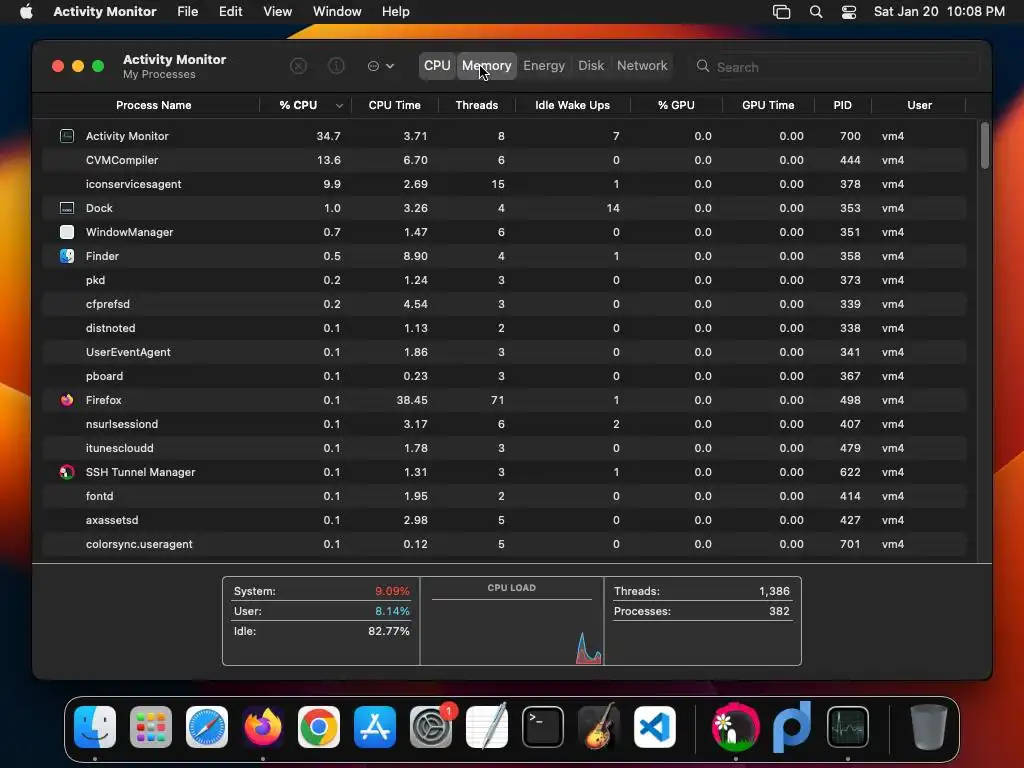Screen dimensions: 1024x768
Task: Open Launchpad from the Dock
Action: [151, 727]
